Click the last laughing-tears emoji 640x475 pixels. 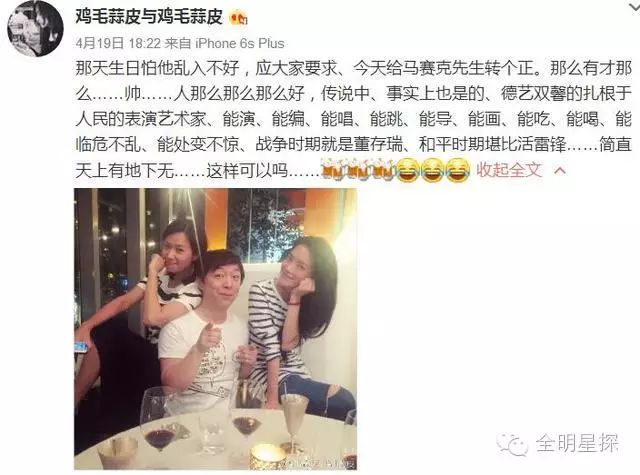point(457,170)
